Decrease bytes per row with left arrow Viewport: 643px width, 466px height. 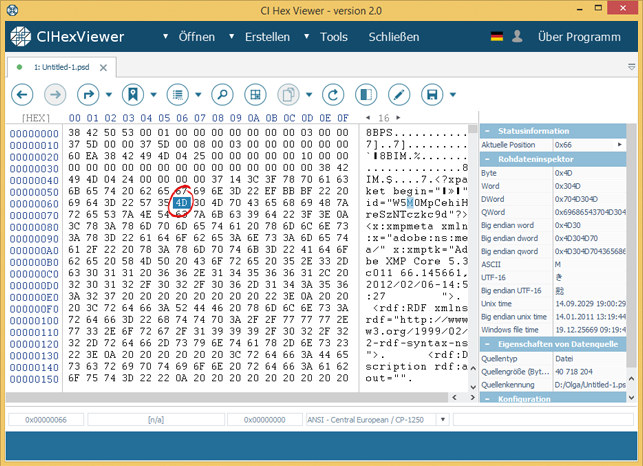tap(368, 118)
